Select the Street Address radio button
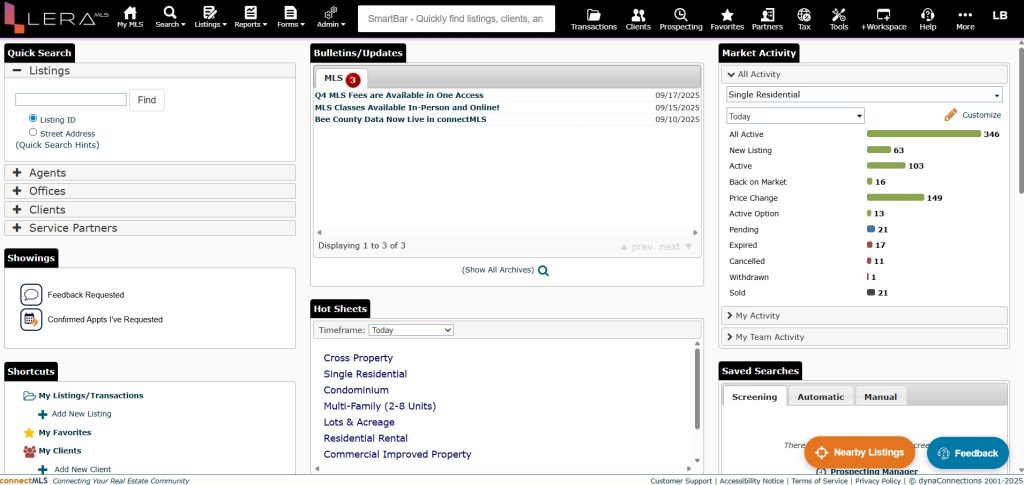This screenshot has height=485, width=1024. coord(33,132)
